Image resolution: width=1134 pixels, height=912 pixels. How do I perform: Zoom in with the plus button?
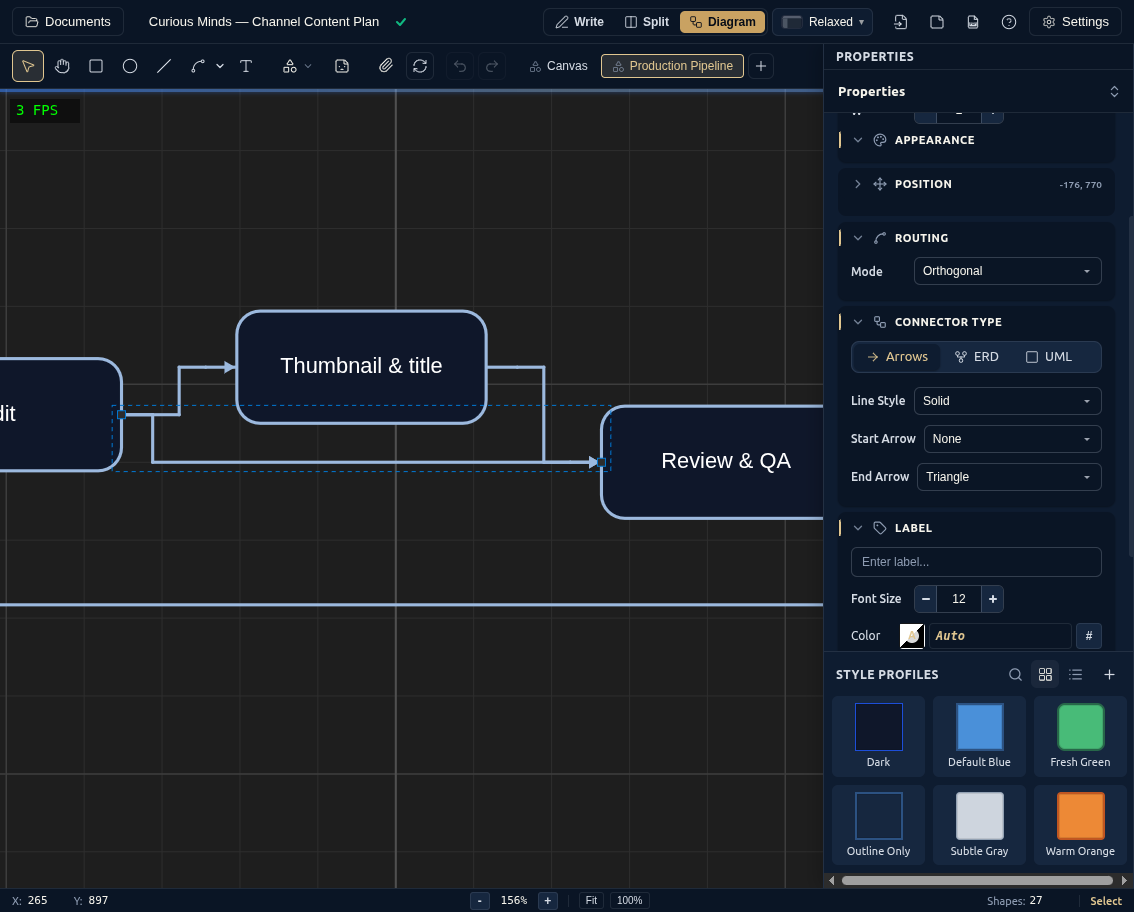click(x=547, y=900)
